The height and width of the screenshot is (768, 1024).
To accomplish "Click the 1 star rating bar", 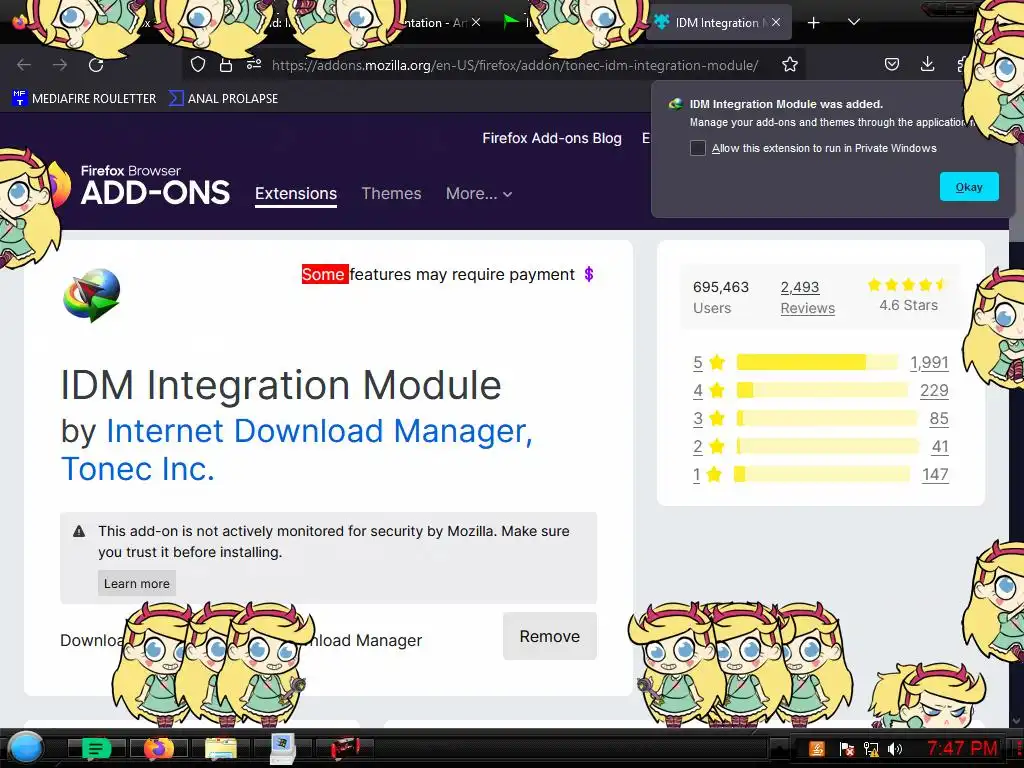I will [822, 474].
